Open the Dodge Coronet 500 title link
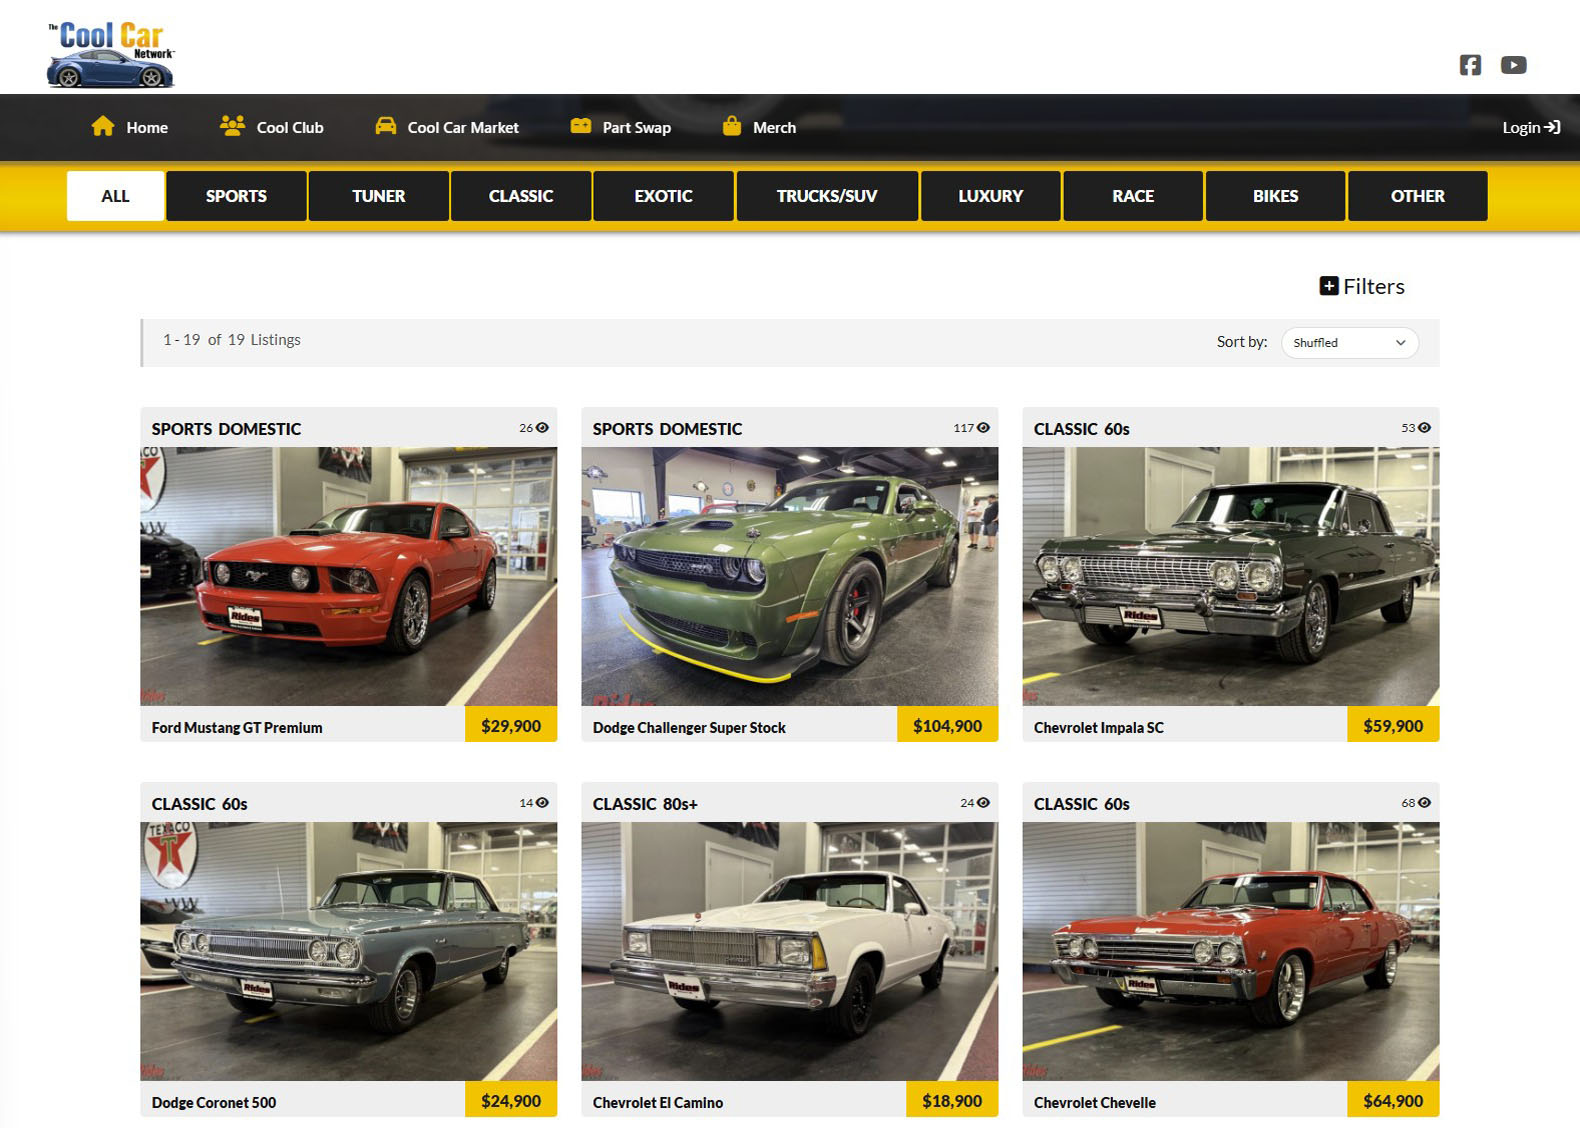The width and height of the screenshot is (1580, 1128). 214,1103
